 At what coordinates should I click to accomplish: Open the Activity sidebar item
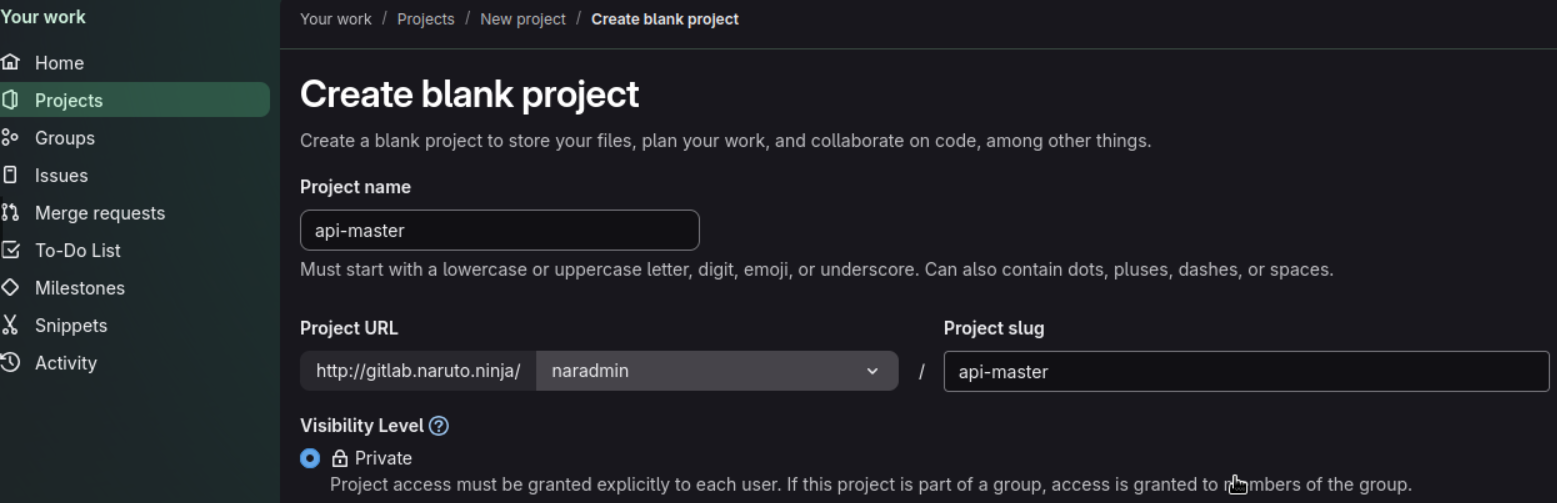66,363
